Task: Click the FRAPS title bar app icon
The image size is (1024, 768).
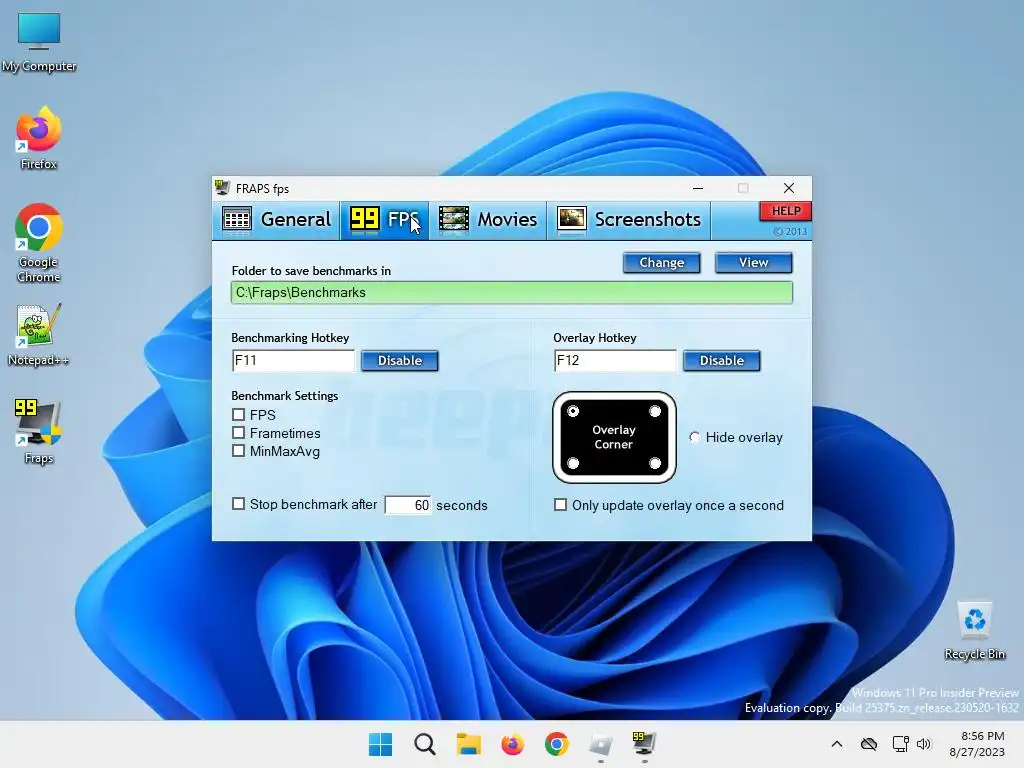Action: pos(223,188)
